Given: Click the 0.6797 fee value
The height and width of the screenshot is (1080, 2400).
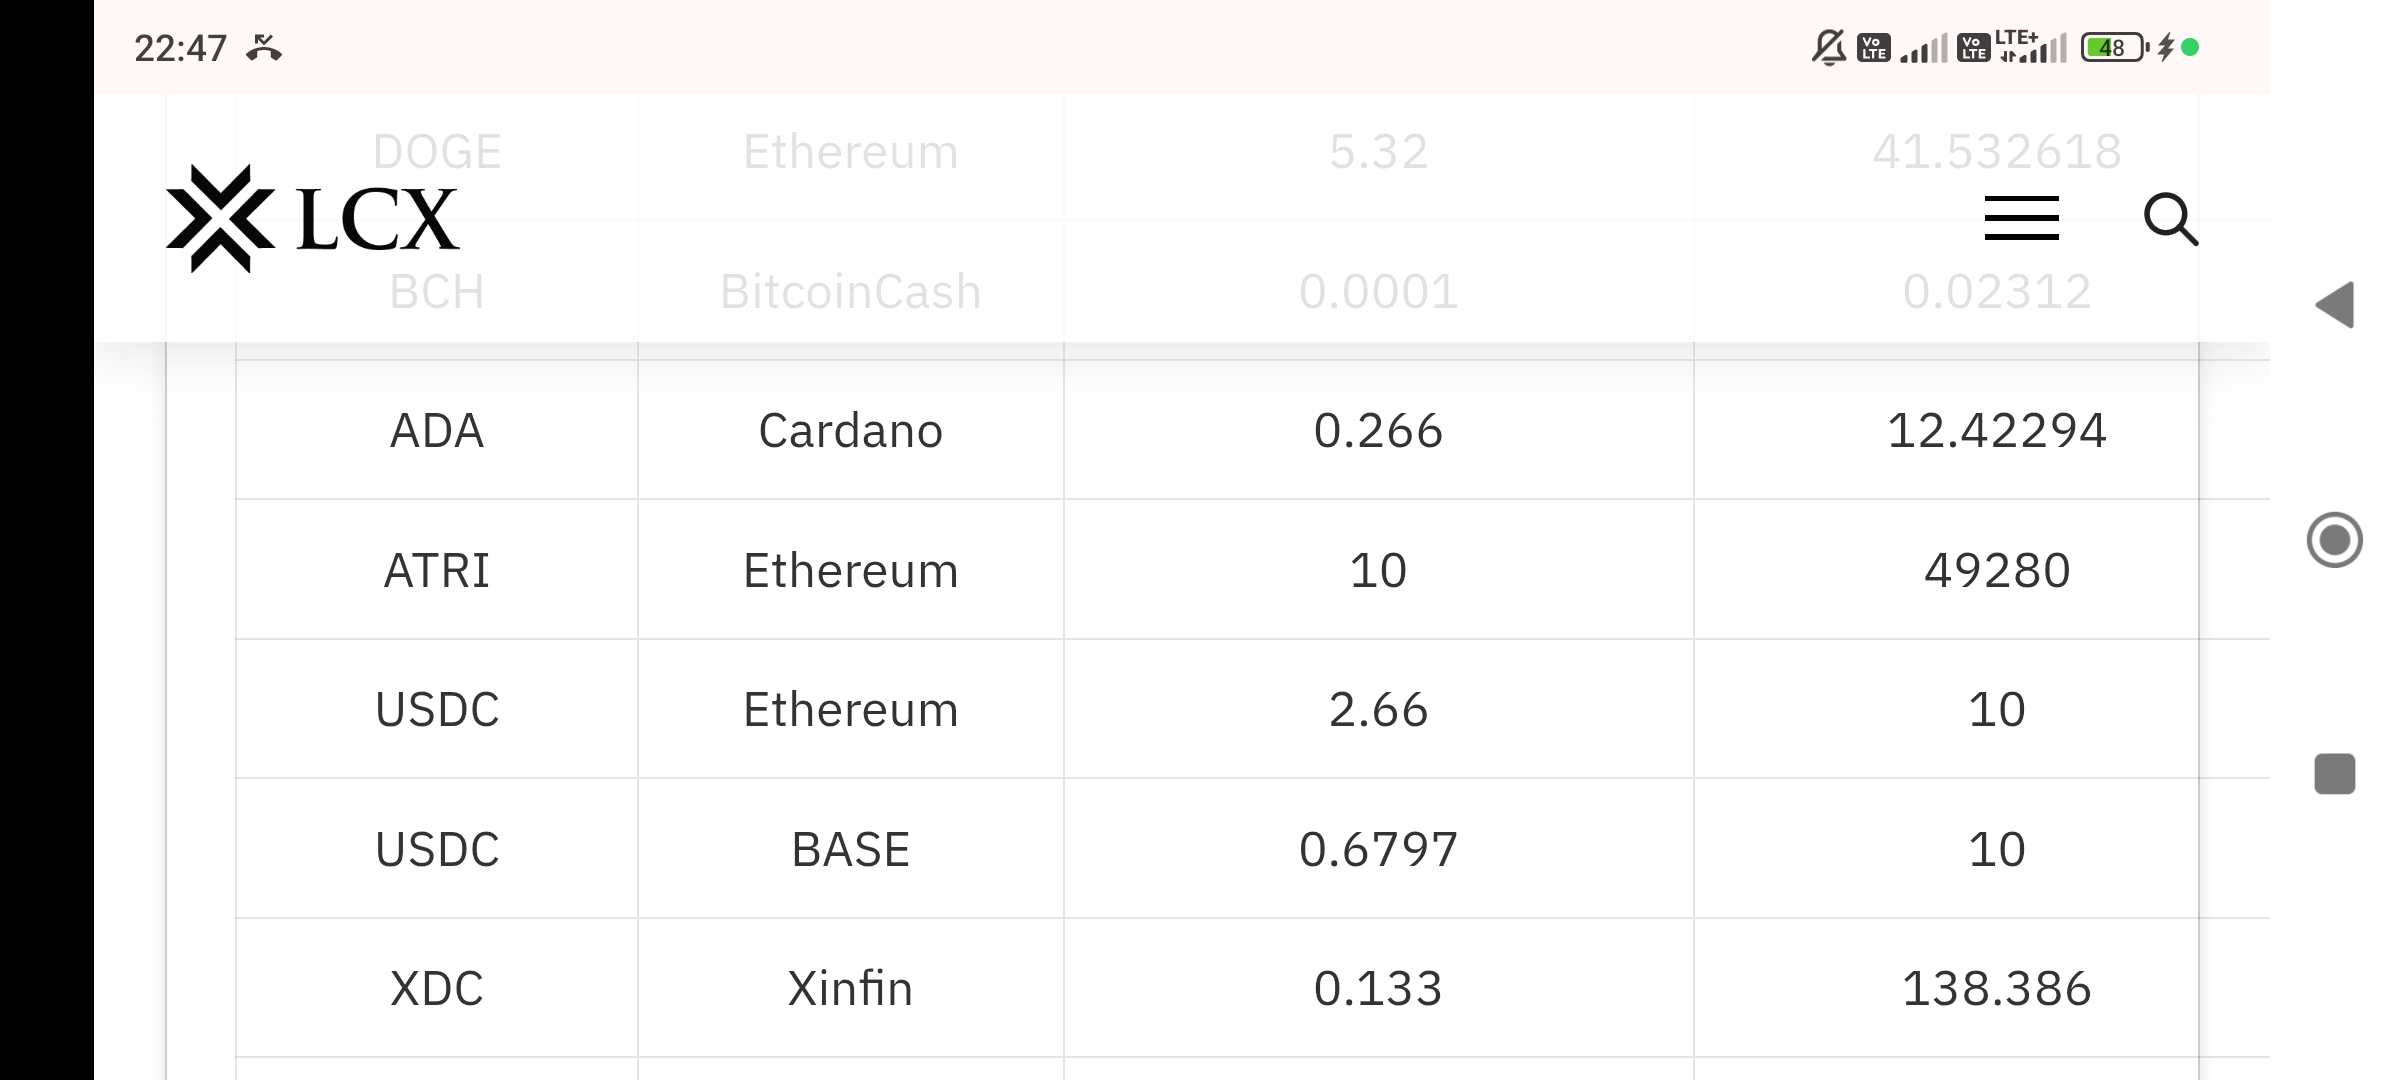Looking at the screenshot, I should [x=1378, y=849].
